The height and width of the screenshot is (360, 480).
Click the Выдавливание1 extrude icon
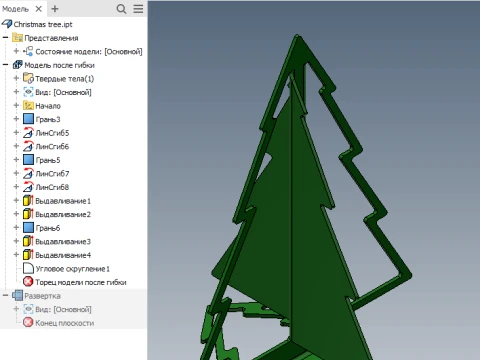pyautogui.click(x=28, y=201)
